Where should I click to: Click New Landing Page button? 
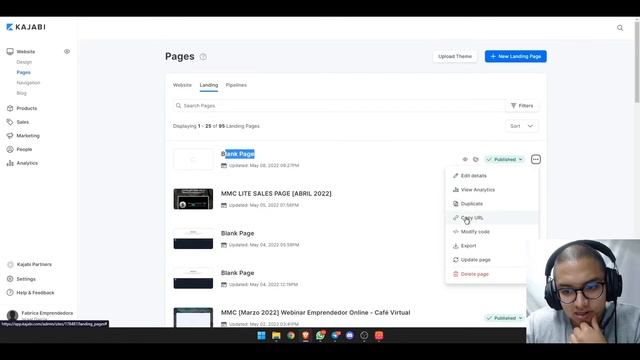pyautogui.click(x=516, y=56)
